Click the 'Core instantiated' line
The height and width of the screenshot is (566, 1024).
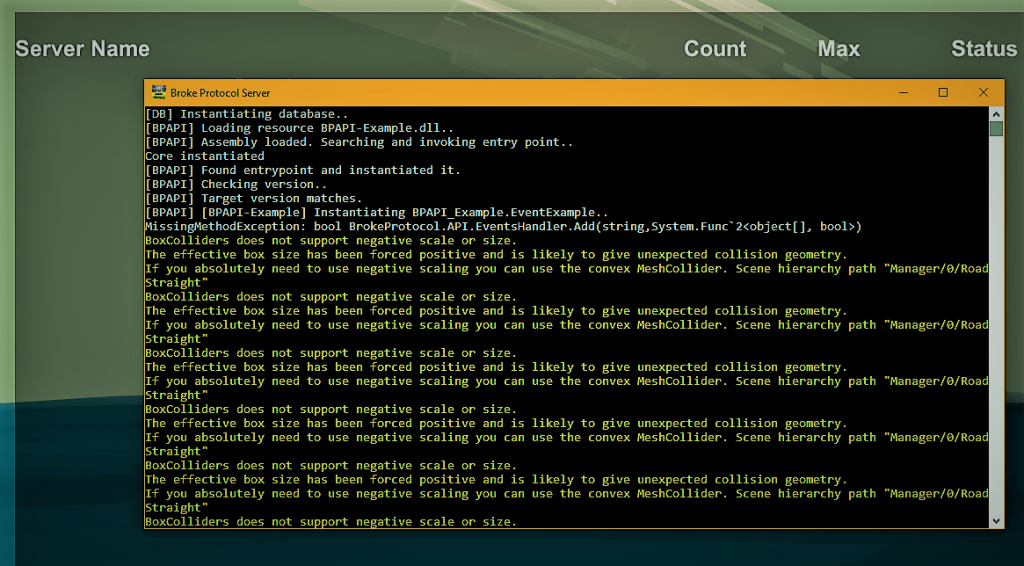[x=204, y=156]
